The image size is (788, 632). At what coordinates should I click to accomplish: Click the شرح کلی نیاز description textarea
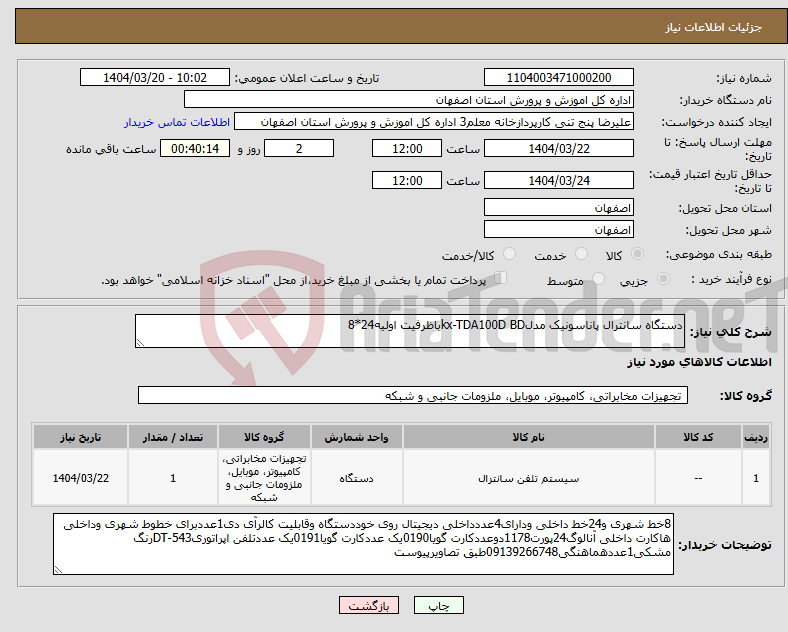click(x=410, y=331)
